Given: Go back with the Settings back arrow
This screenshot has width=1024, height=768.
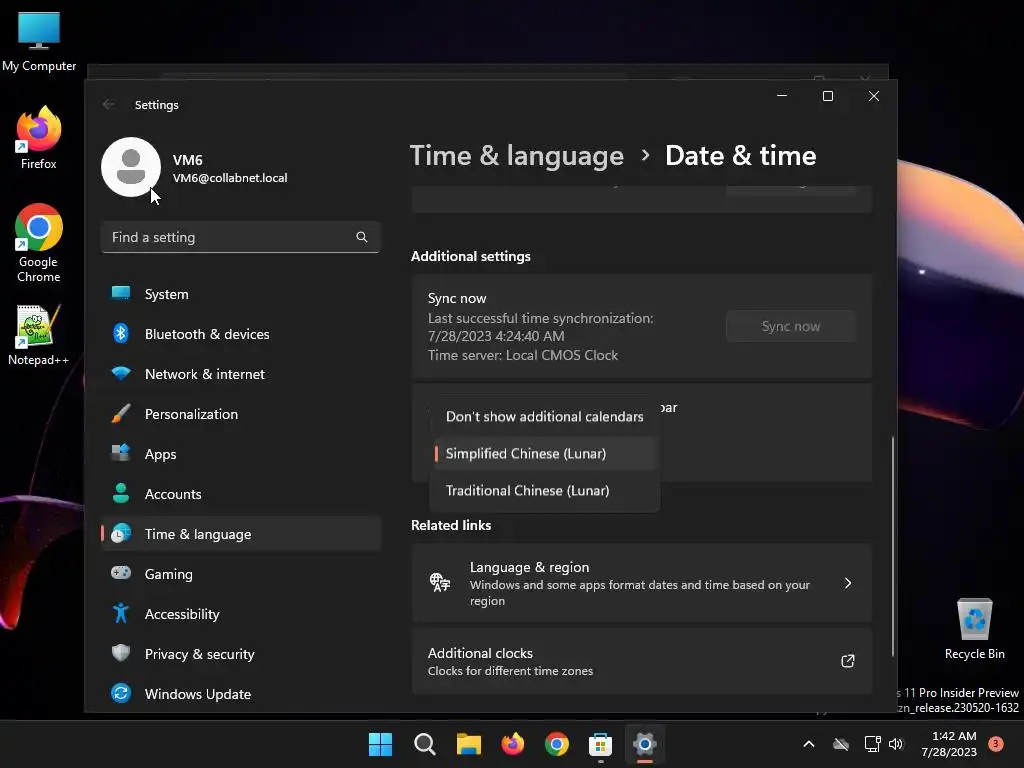Looking at the screenshot, I should [x=108, y=104].
